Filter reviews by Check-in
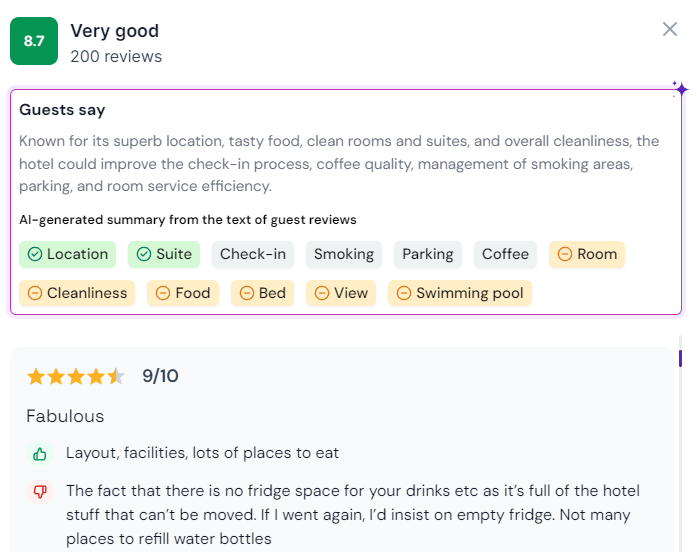The height and width of the screenshot is (552, 697). (253, 254)
